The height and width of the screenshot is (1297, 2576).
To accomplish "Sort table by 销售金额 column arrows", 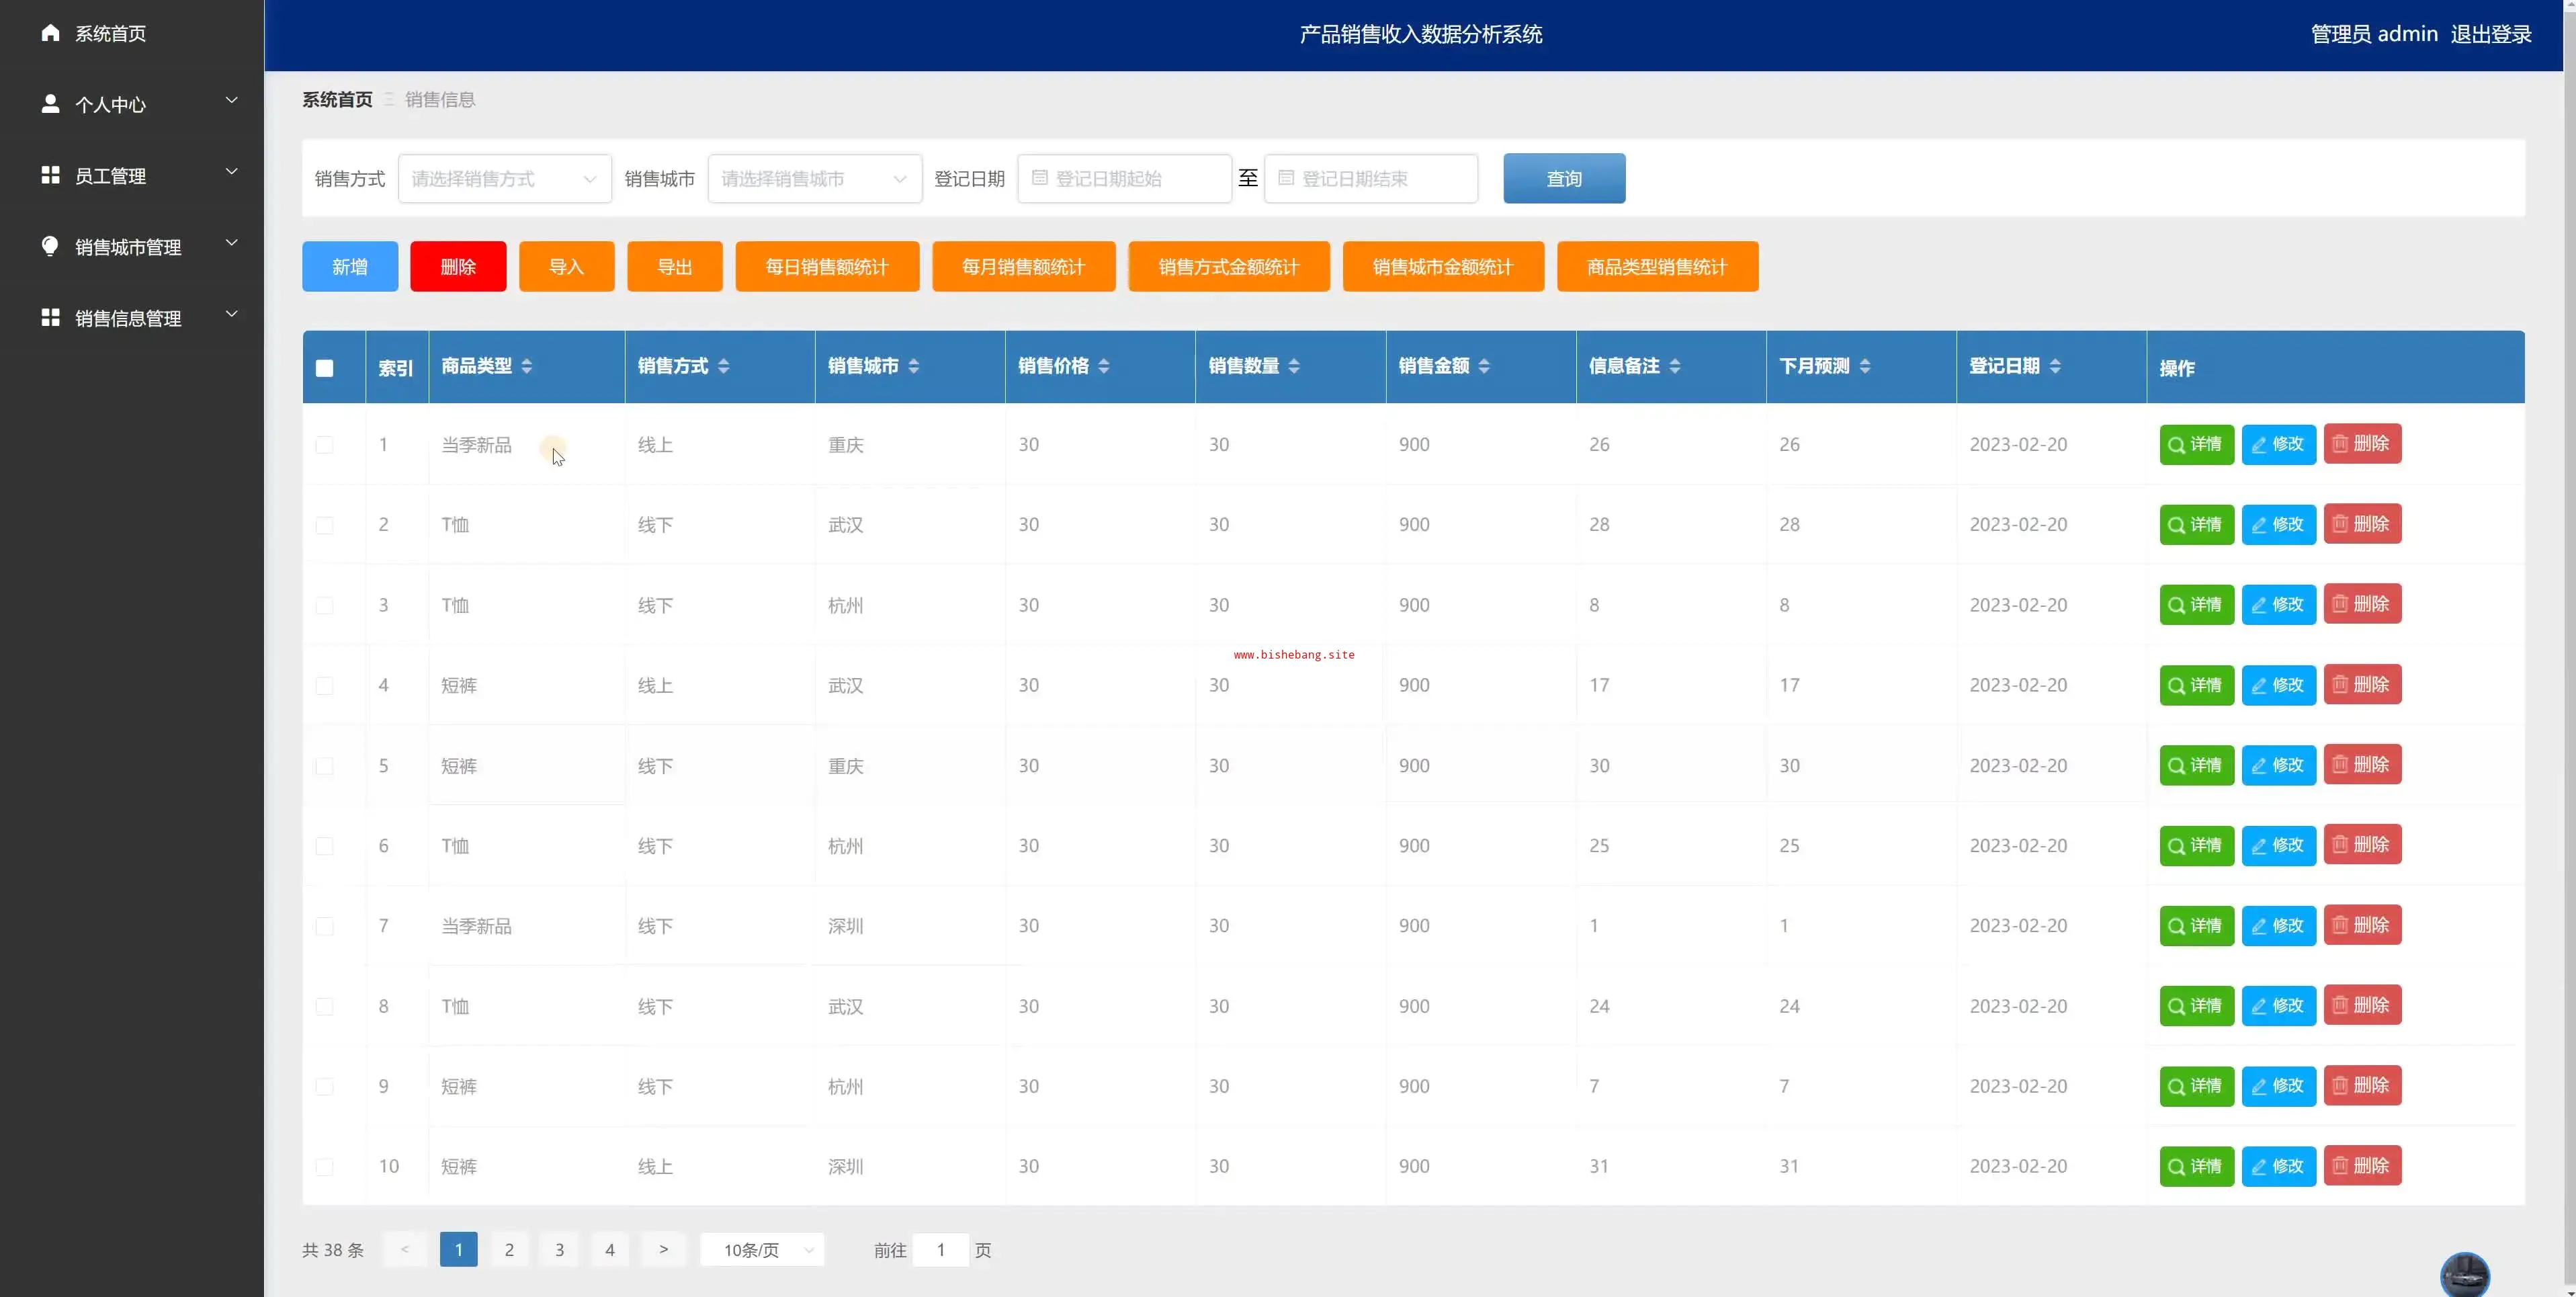I will click(1484, 366).
